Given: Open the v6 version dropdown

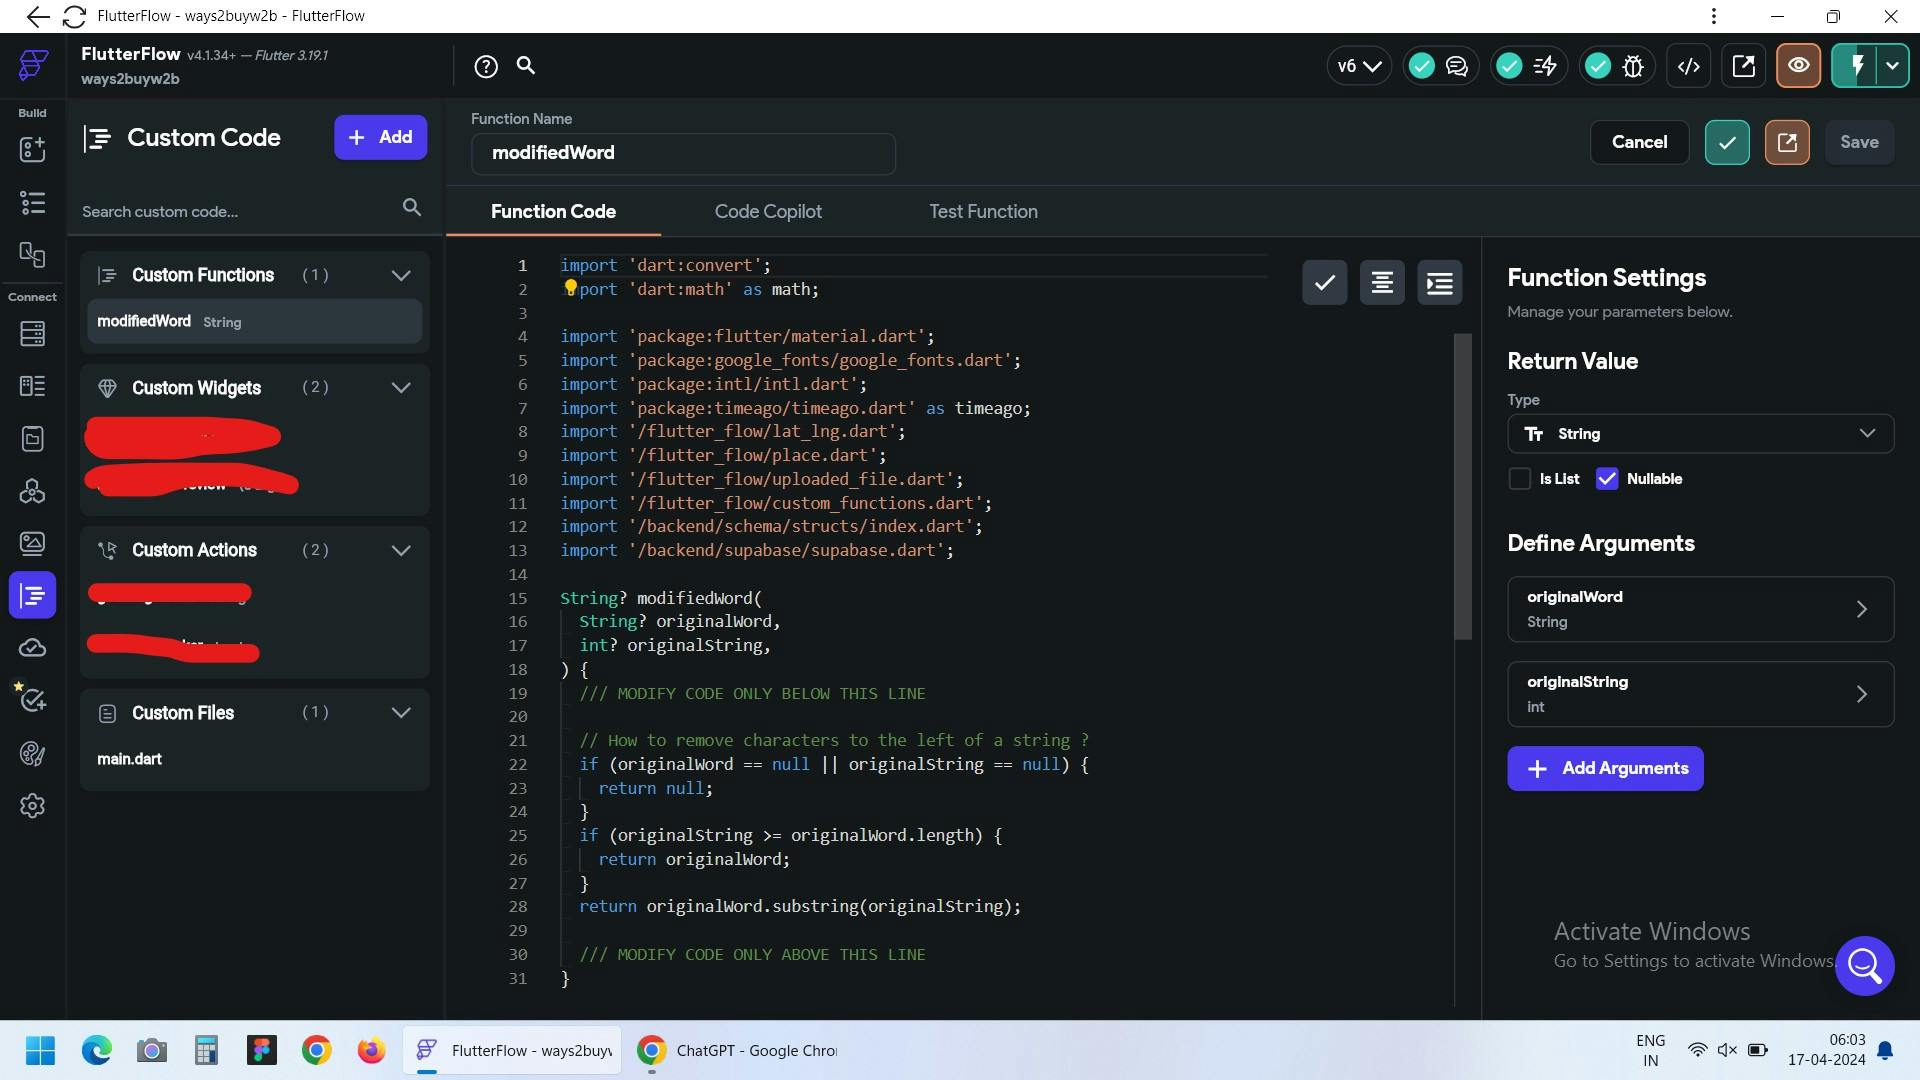Looking at the screenshot, I should coord(1358,66).
